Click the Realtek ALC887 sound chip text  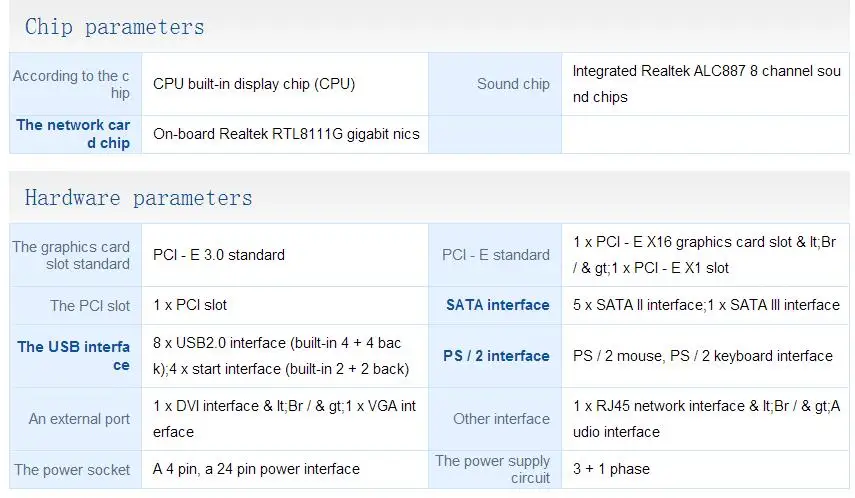(706, 84)
